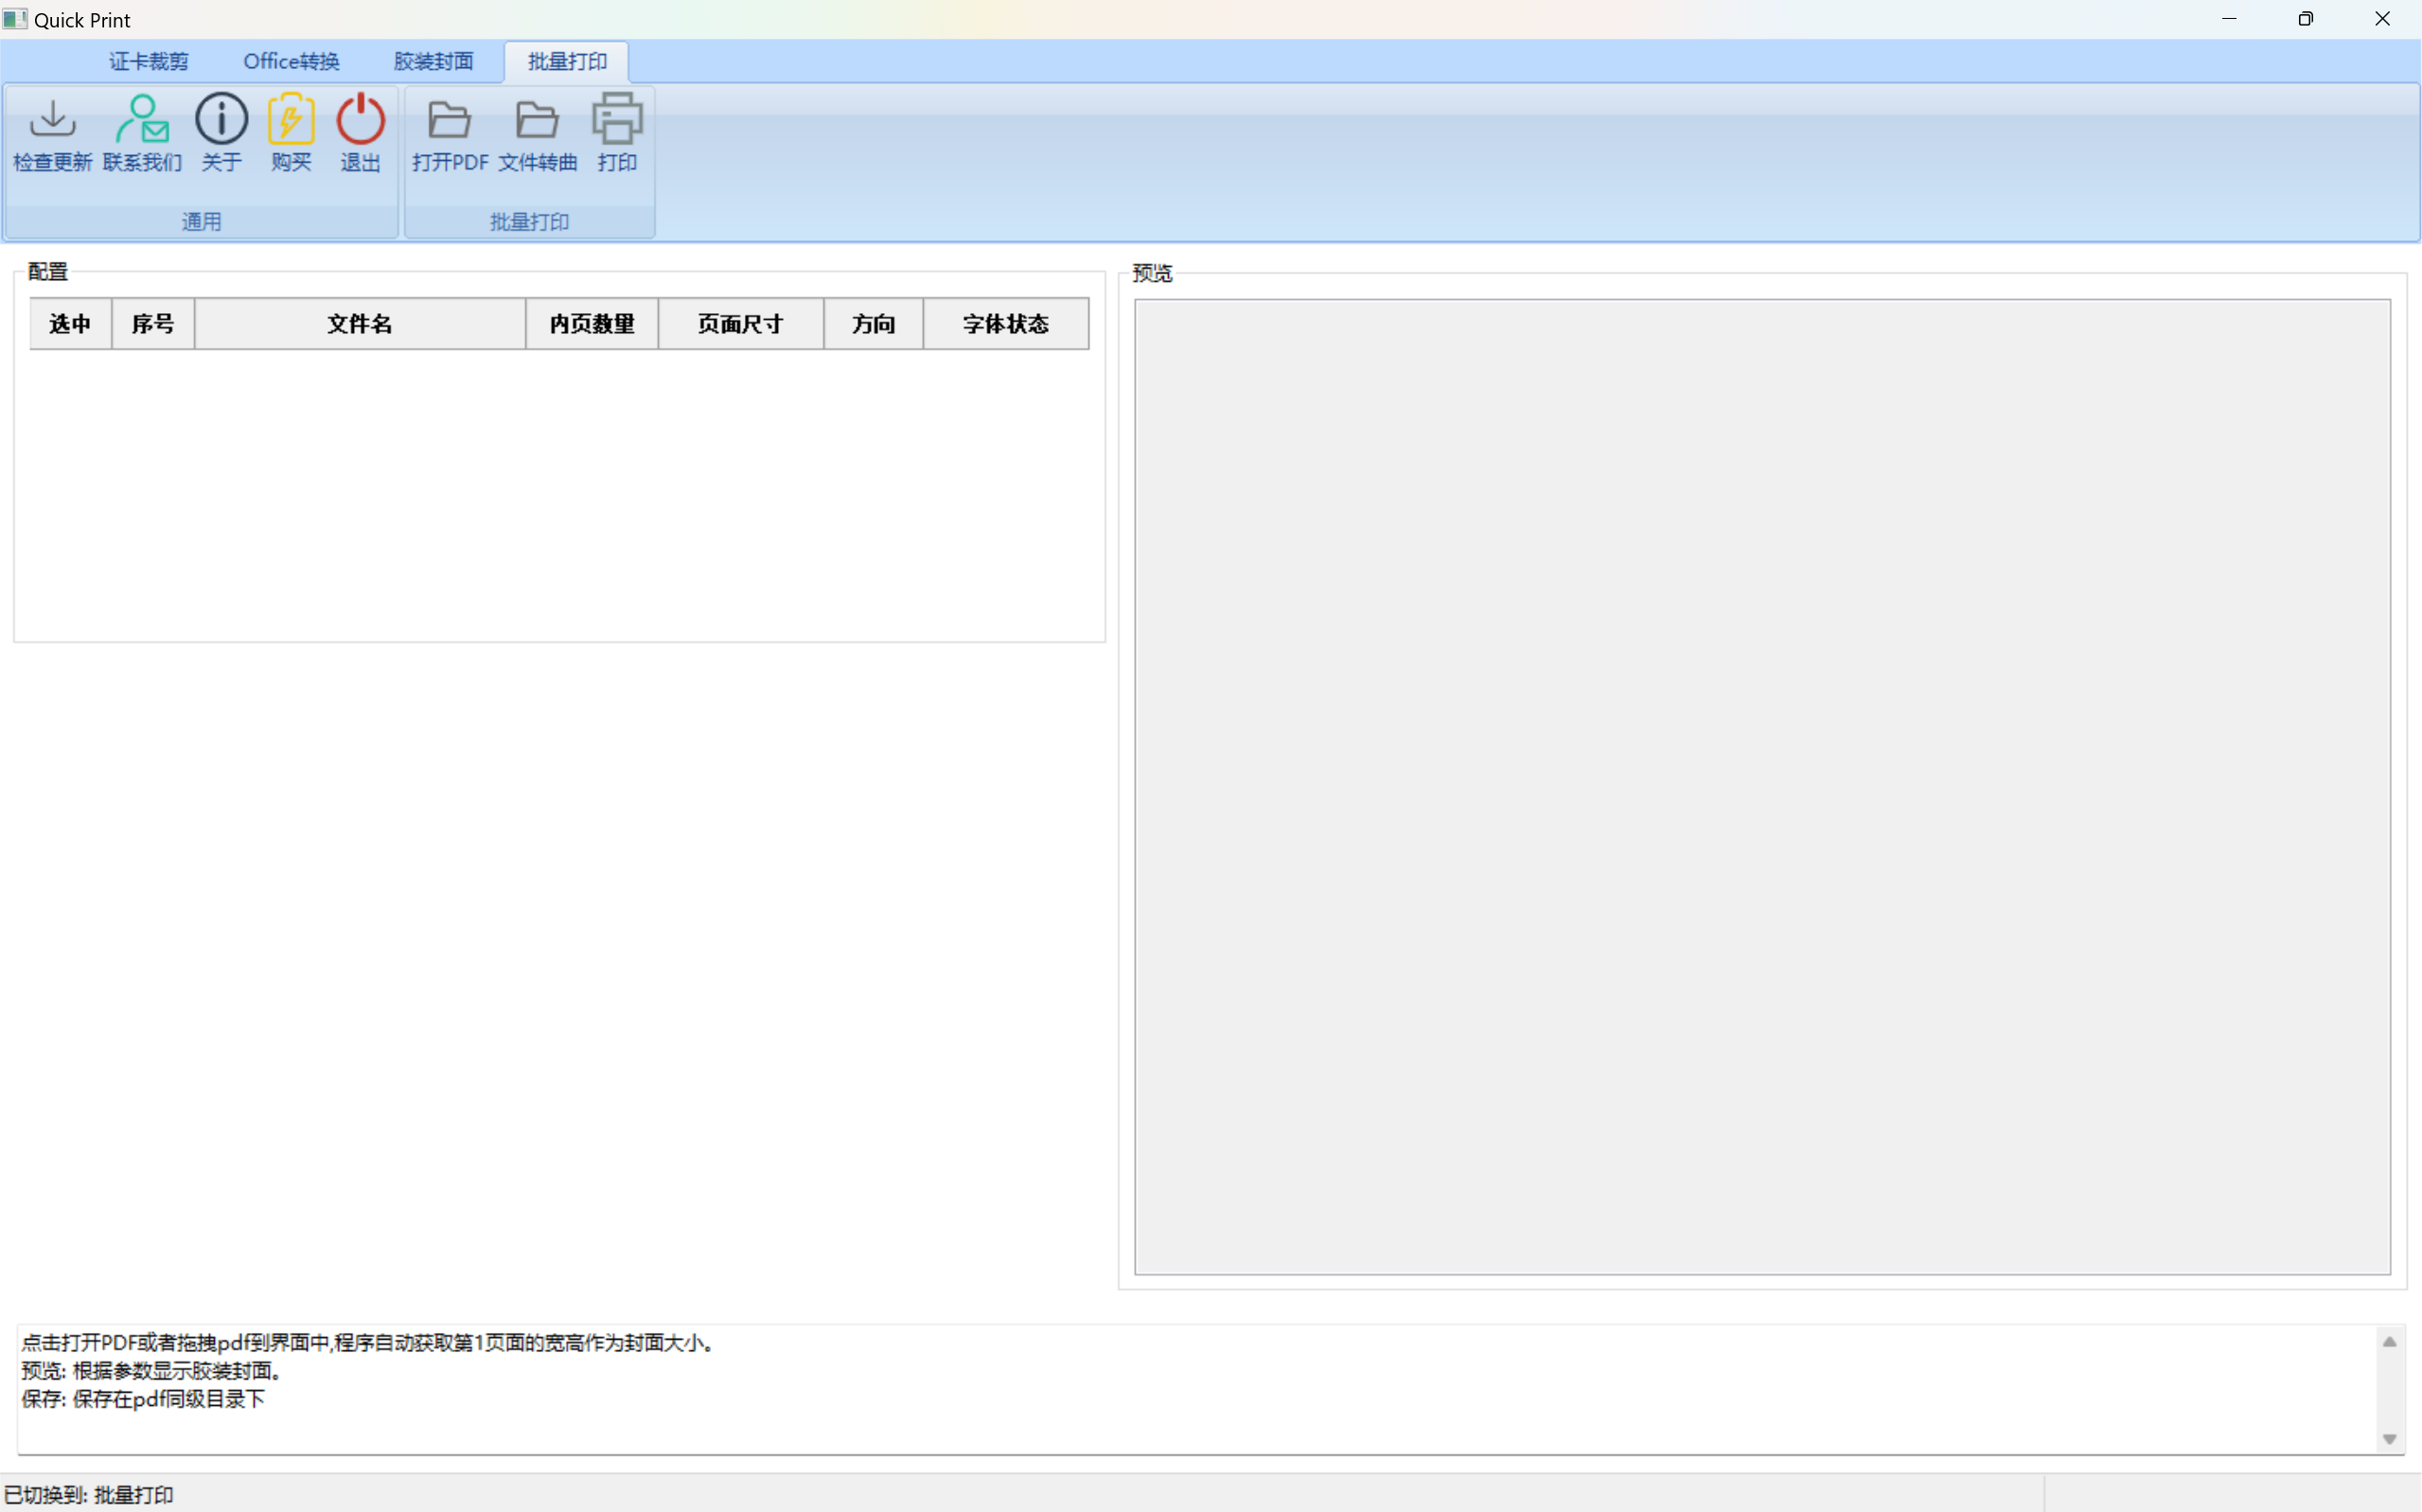Click the 字体状态 column header
This screenshot has width=2422, height=1512.
click(x=1005, y=324)
